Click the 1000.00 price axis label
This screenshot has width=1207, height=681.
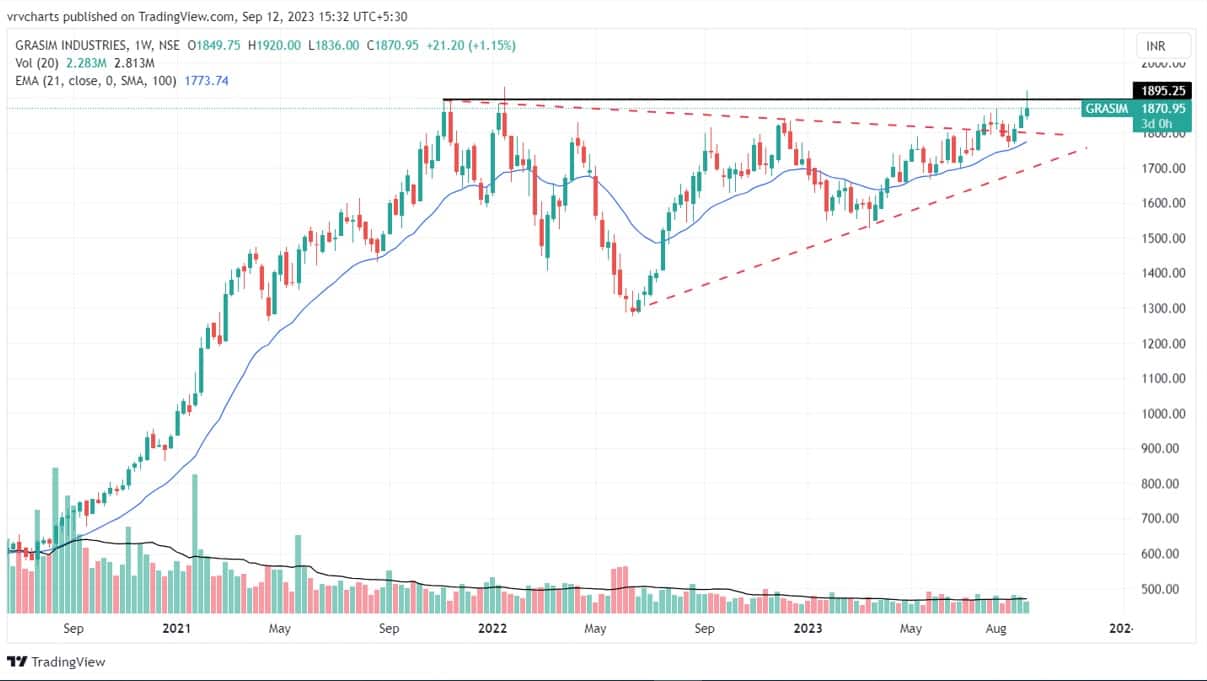pos(1164,414)
